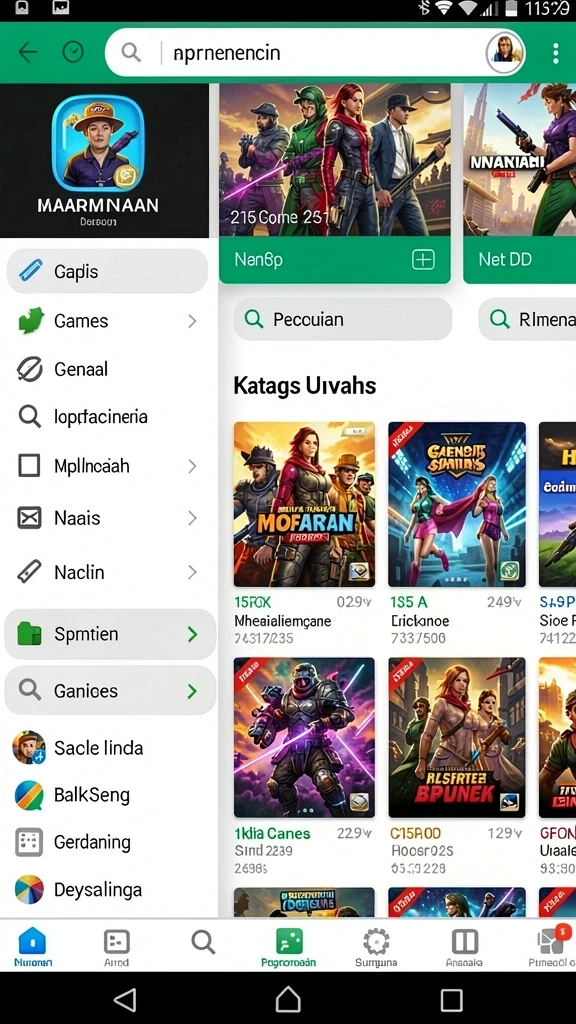The height and width of the screenshot is (1024, 576).
Task: Open the 229 dropdown by 1kiia Canes
Action: tap(355, 833)
